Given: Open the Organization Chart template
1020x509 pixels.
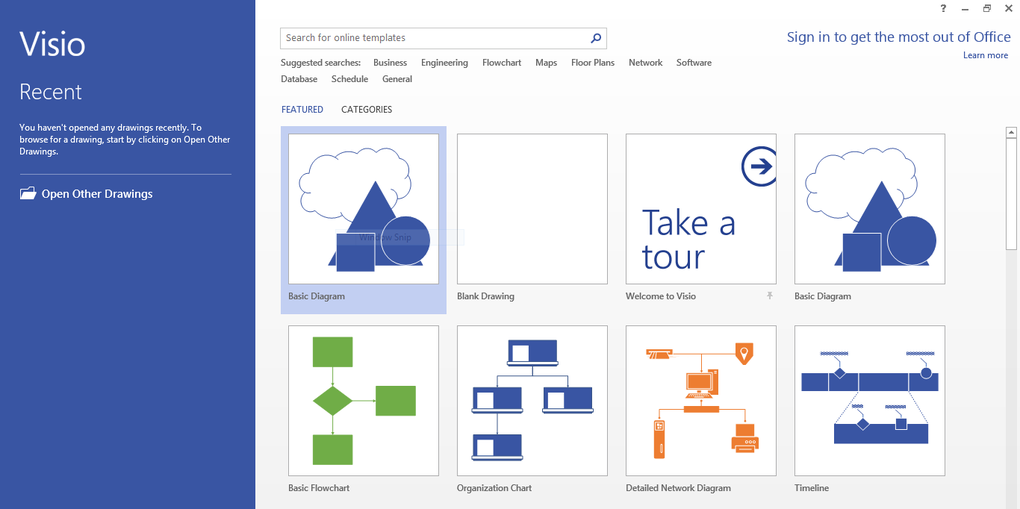Looking at the screenshot, I should (x=532, y=400).
